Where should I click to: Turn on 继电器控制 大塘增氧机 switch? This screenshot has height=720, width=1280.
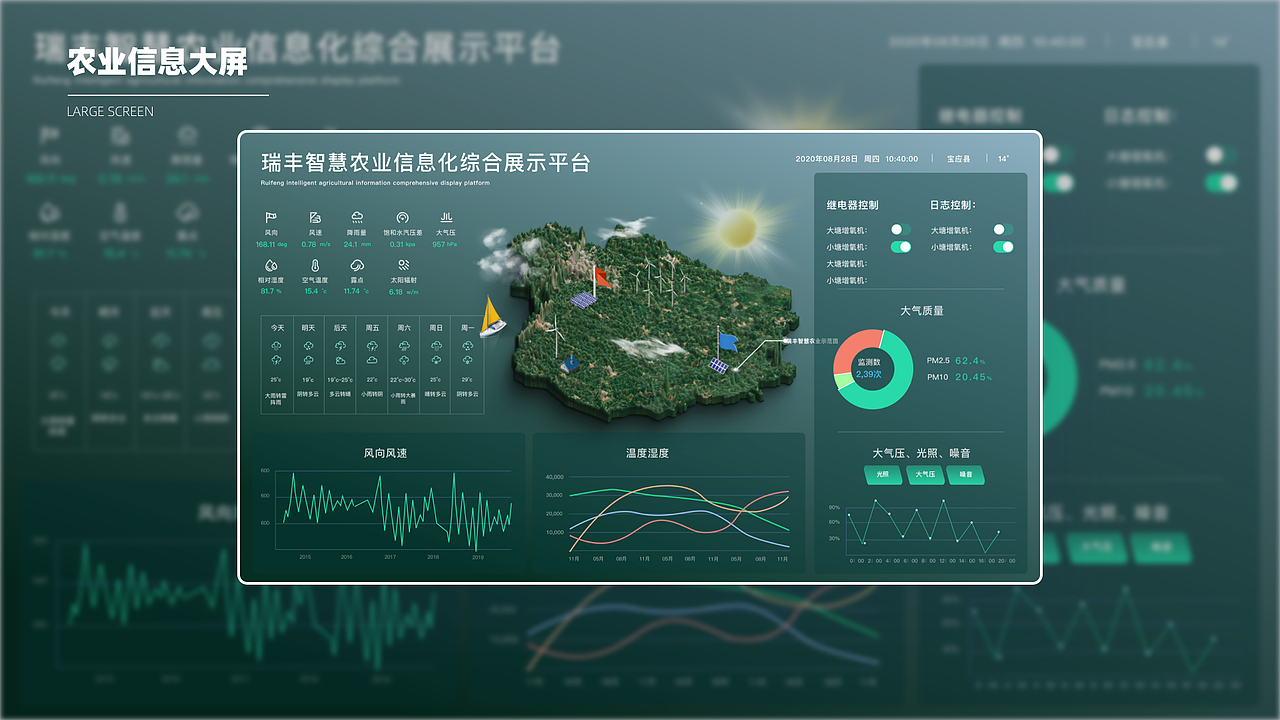coord(900,230)
